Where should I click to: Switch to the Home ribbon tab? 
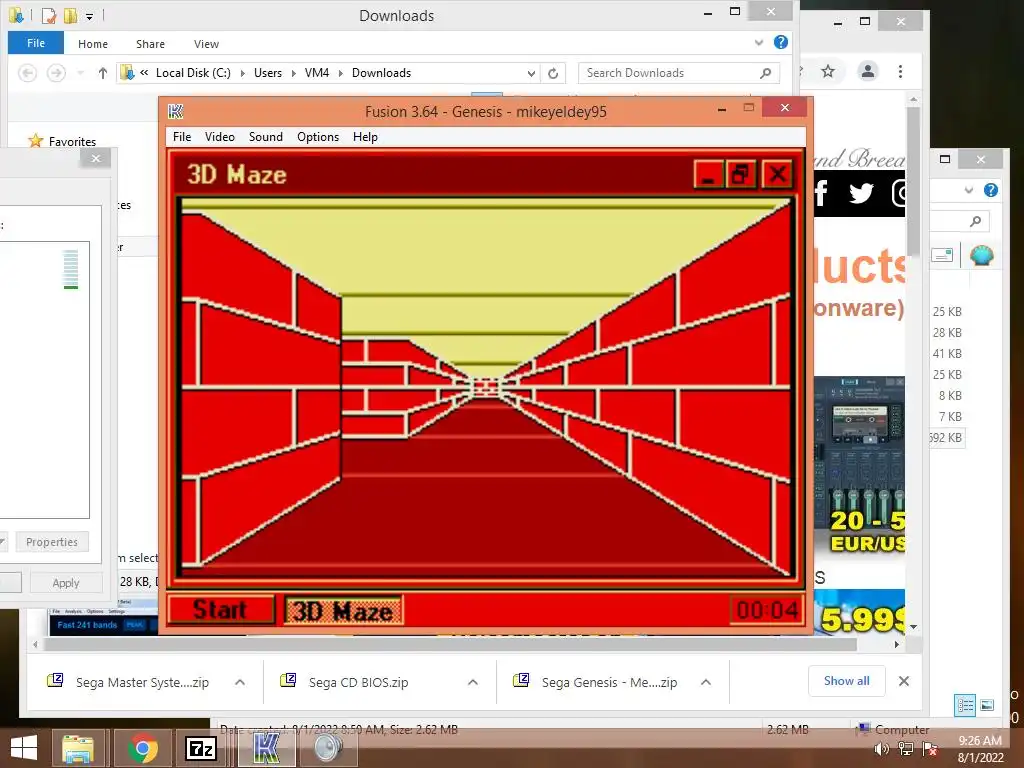pyautogui.click(x=93, y=44)
